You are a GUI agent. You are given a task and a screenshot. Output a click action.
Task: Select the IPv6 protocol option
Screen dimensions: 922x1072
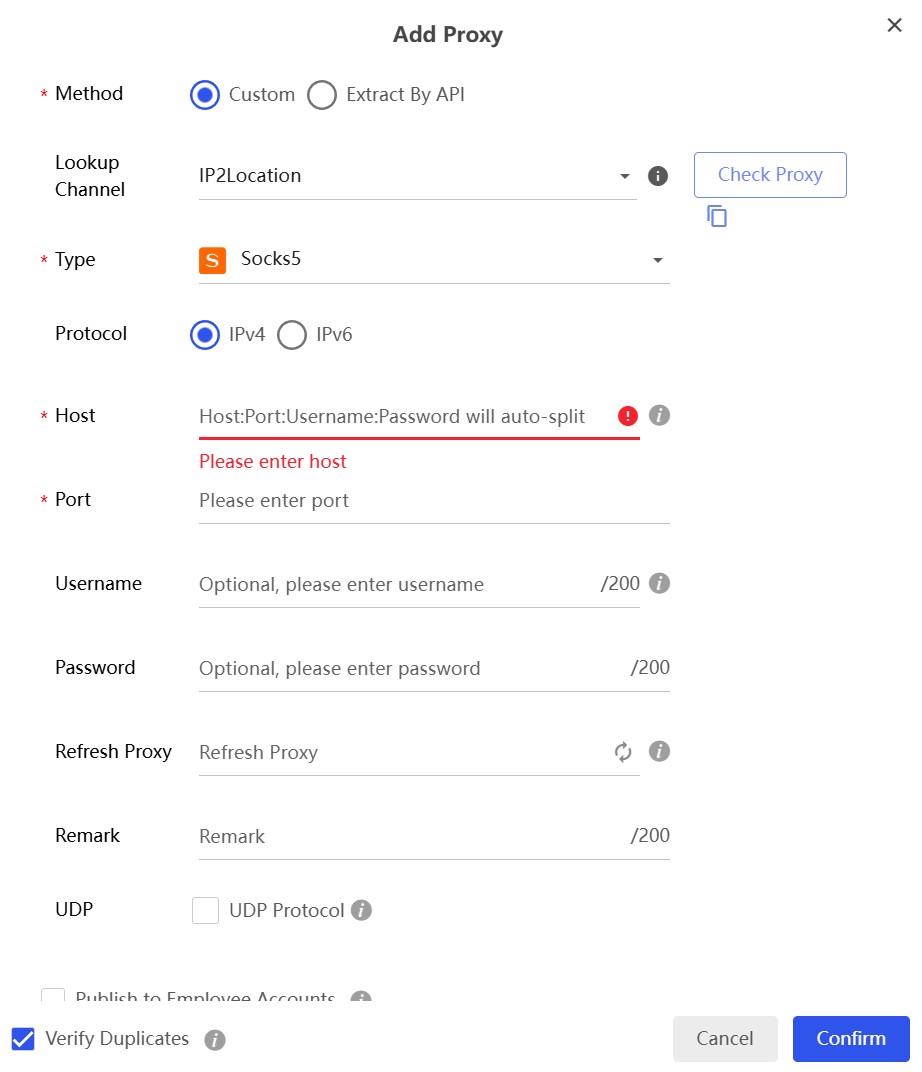(x=292, y=335)
